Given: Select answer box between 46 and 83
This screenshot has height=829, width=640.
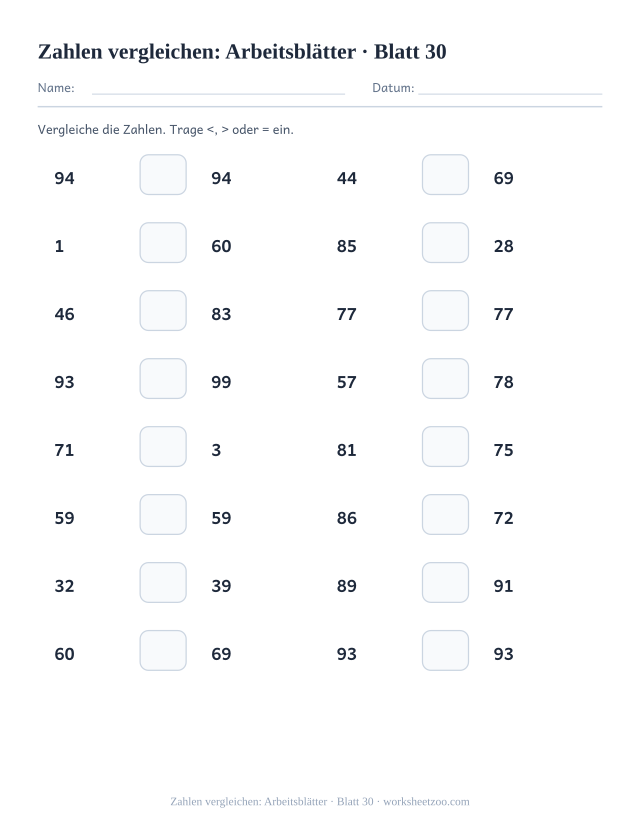Looking at the screenshot, I should click(163, 310).
